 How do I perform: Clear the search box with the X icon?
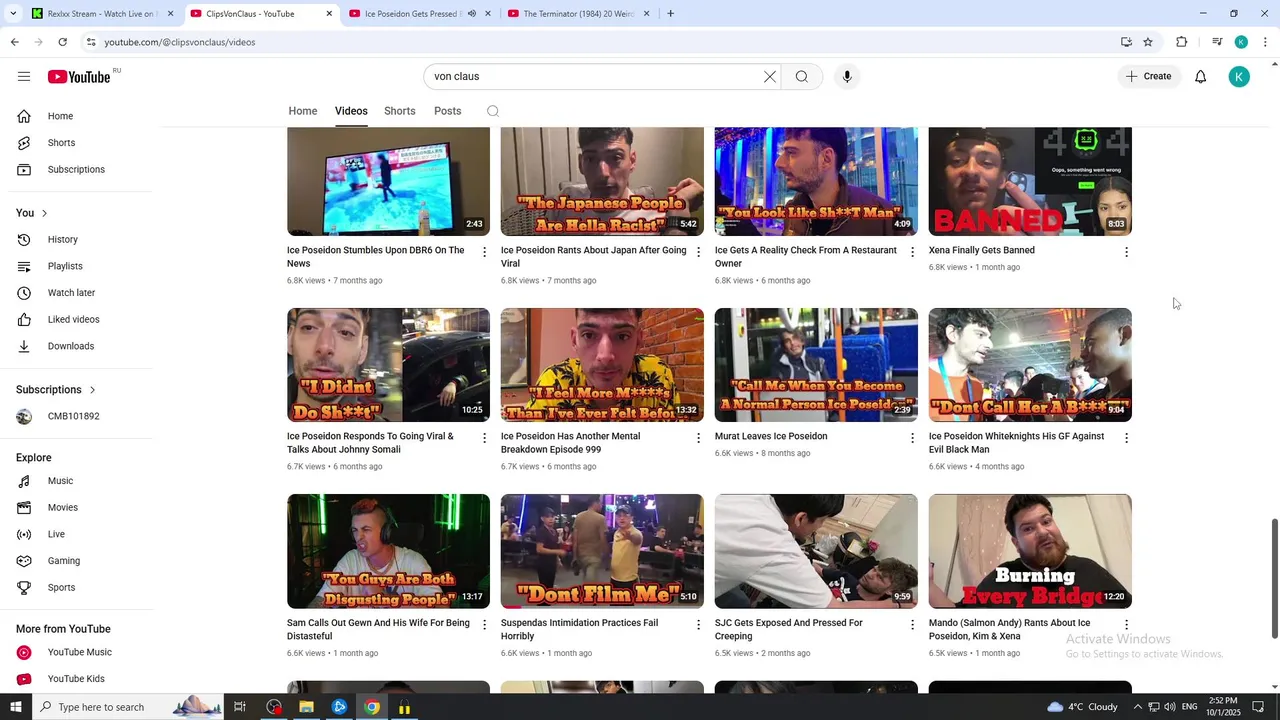coord(770,77)
